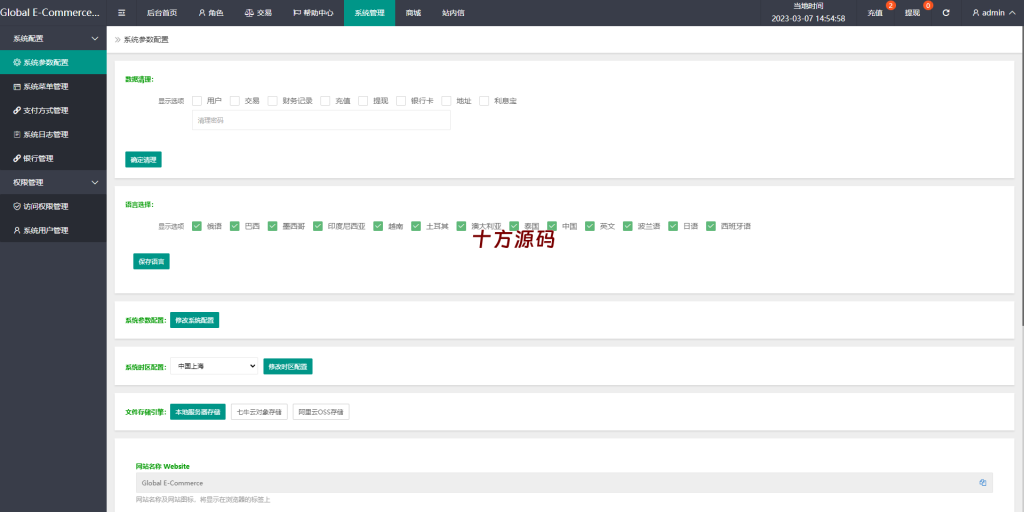Click shield icon beside 访问权限管理

click(x=17, y=206)
